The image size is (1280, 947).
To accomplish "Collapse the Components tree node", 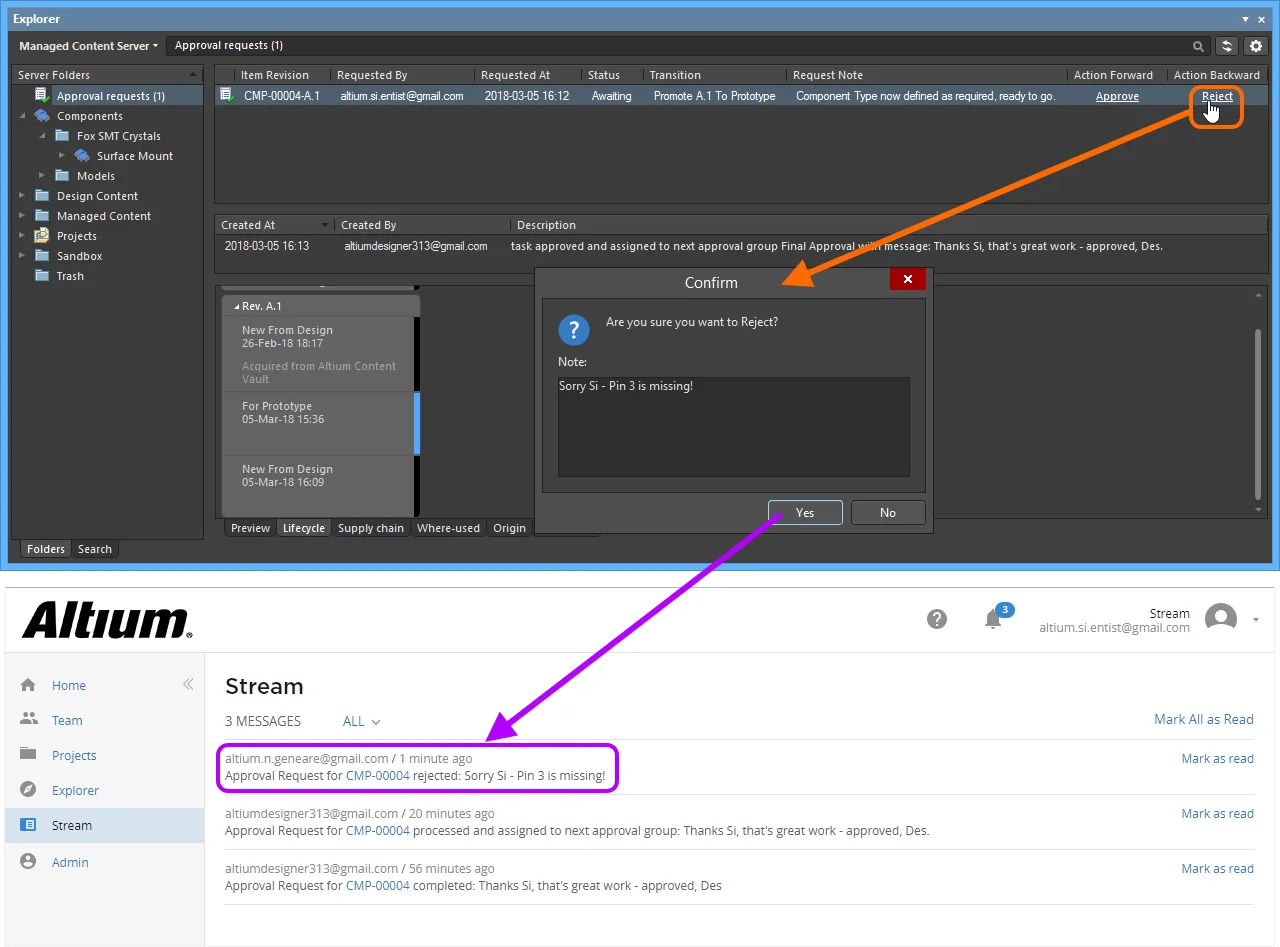I will (22, 116).
